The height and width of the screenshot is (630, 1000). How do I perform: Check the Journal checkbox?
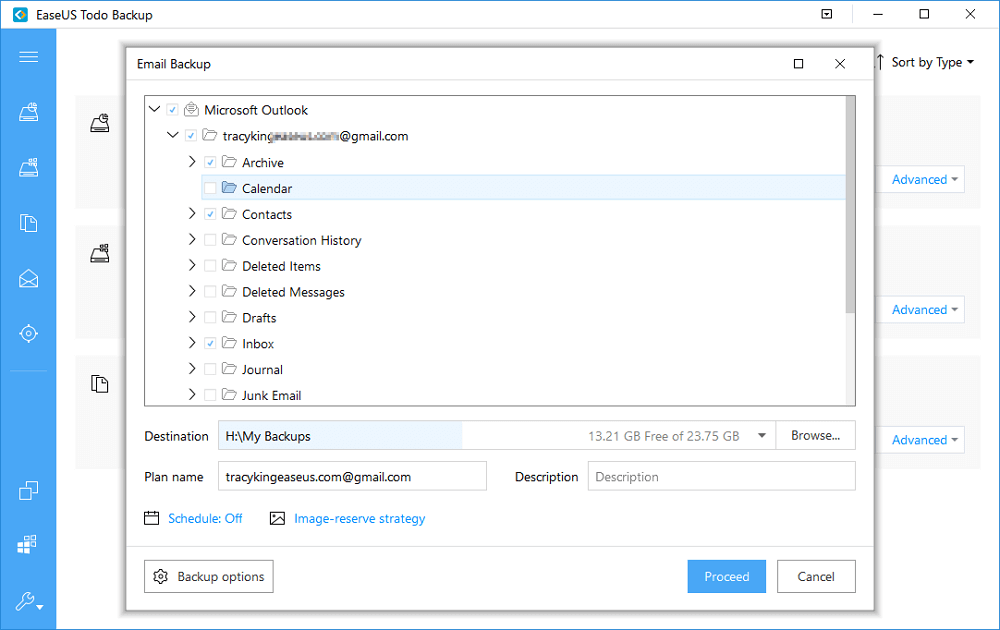210,369
